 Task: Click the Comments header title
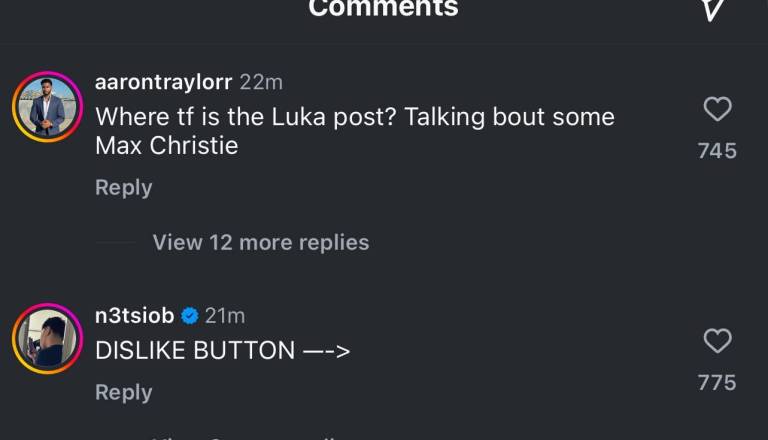click(383, 9)
